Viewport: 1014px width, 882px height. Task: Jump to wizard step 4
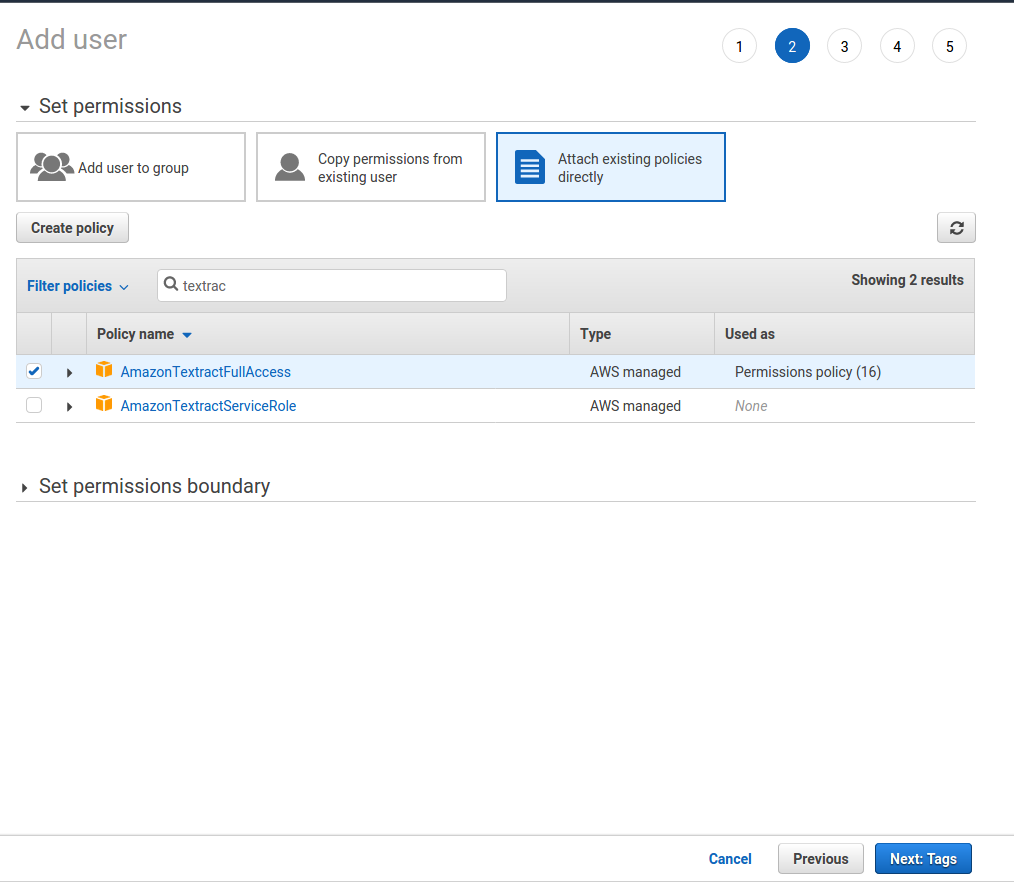click(x=897, y=46)
